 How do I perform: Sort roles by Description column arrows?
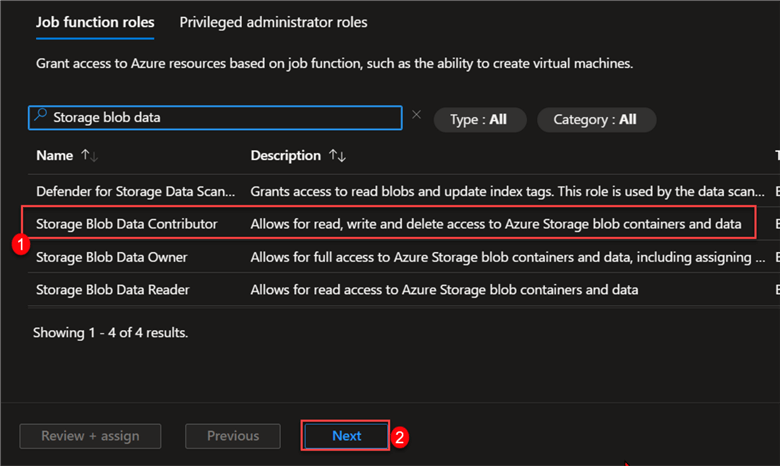tap(338, 156)
